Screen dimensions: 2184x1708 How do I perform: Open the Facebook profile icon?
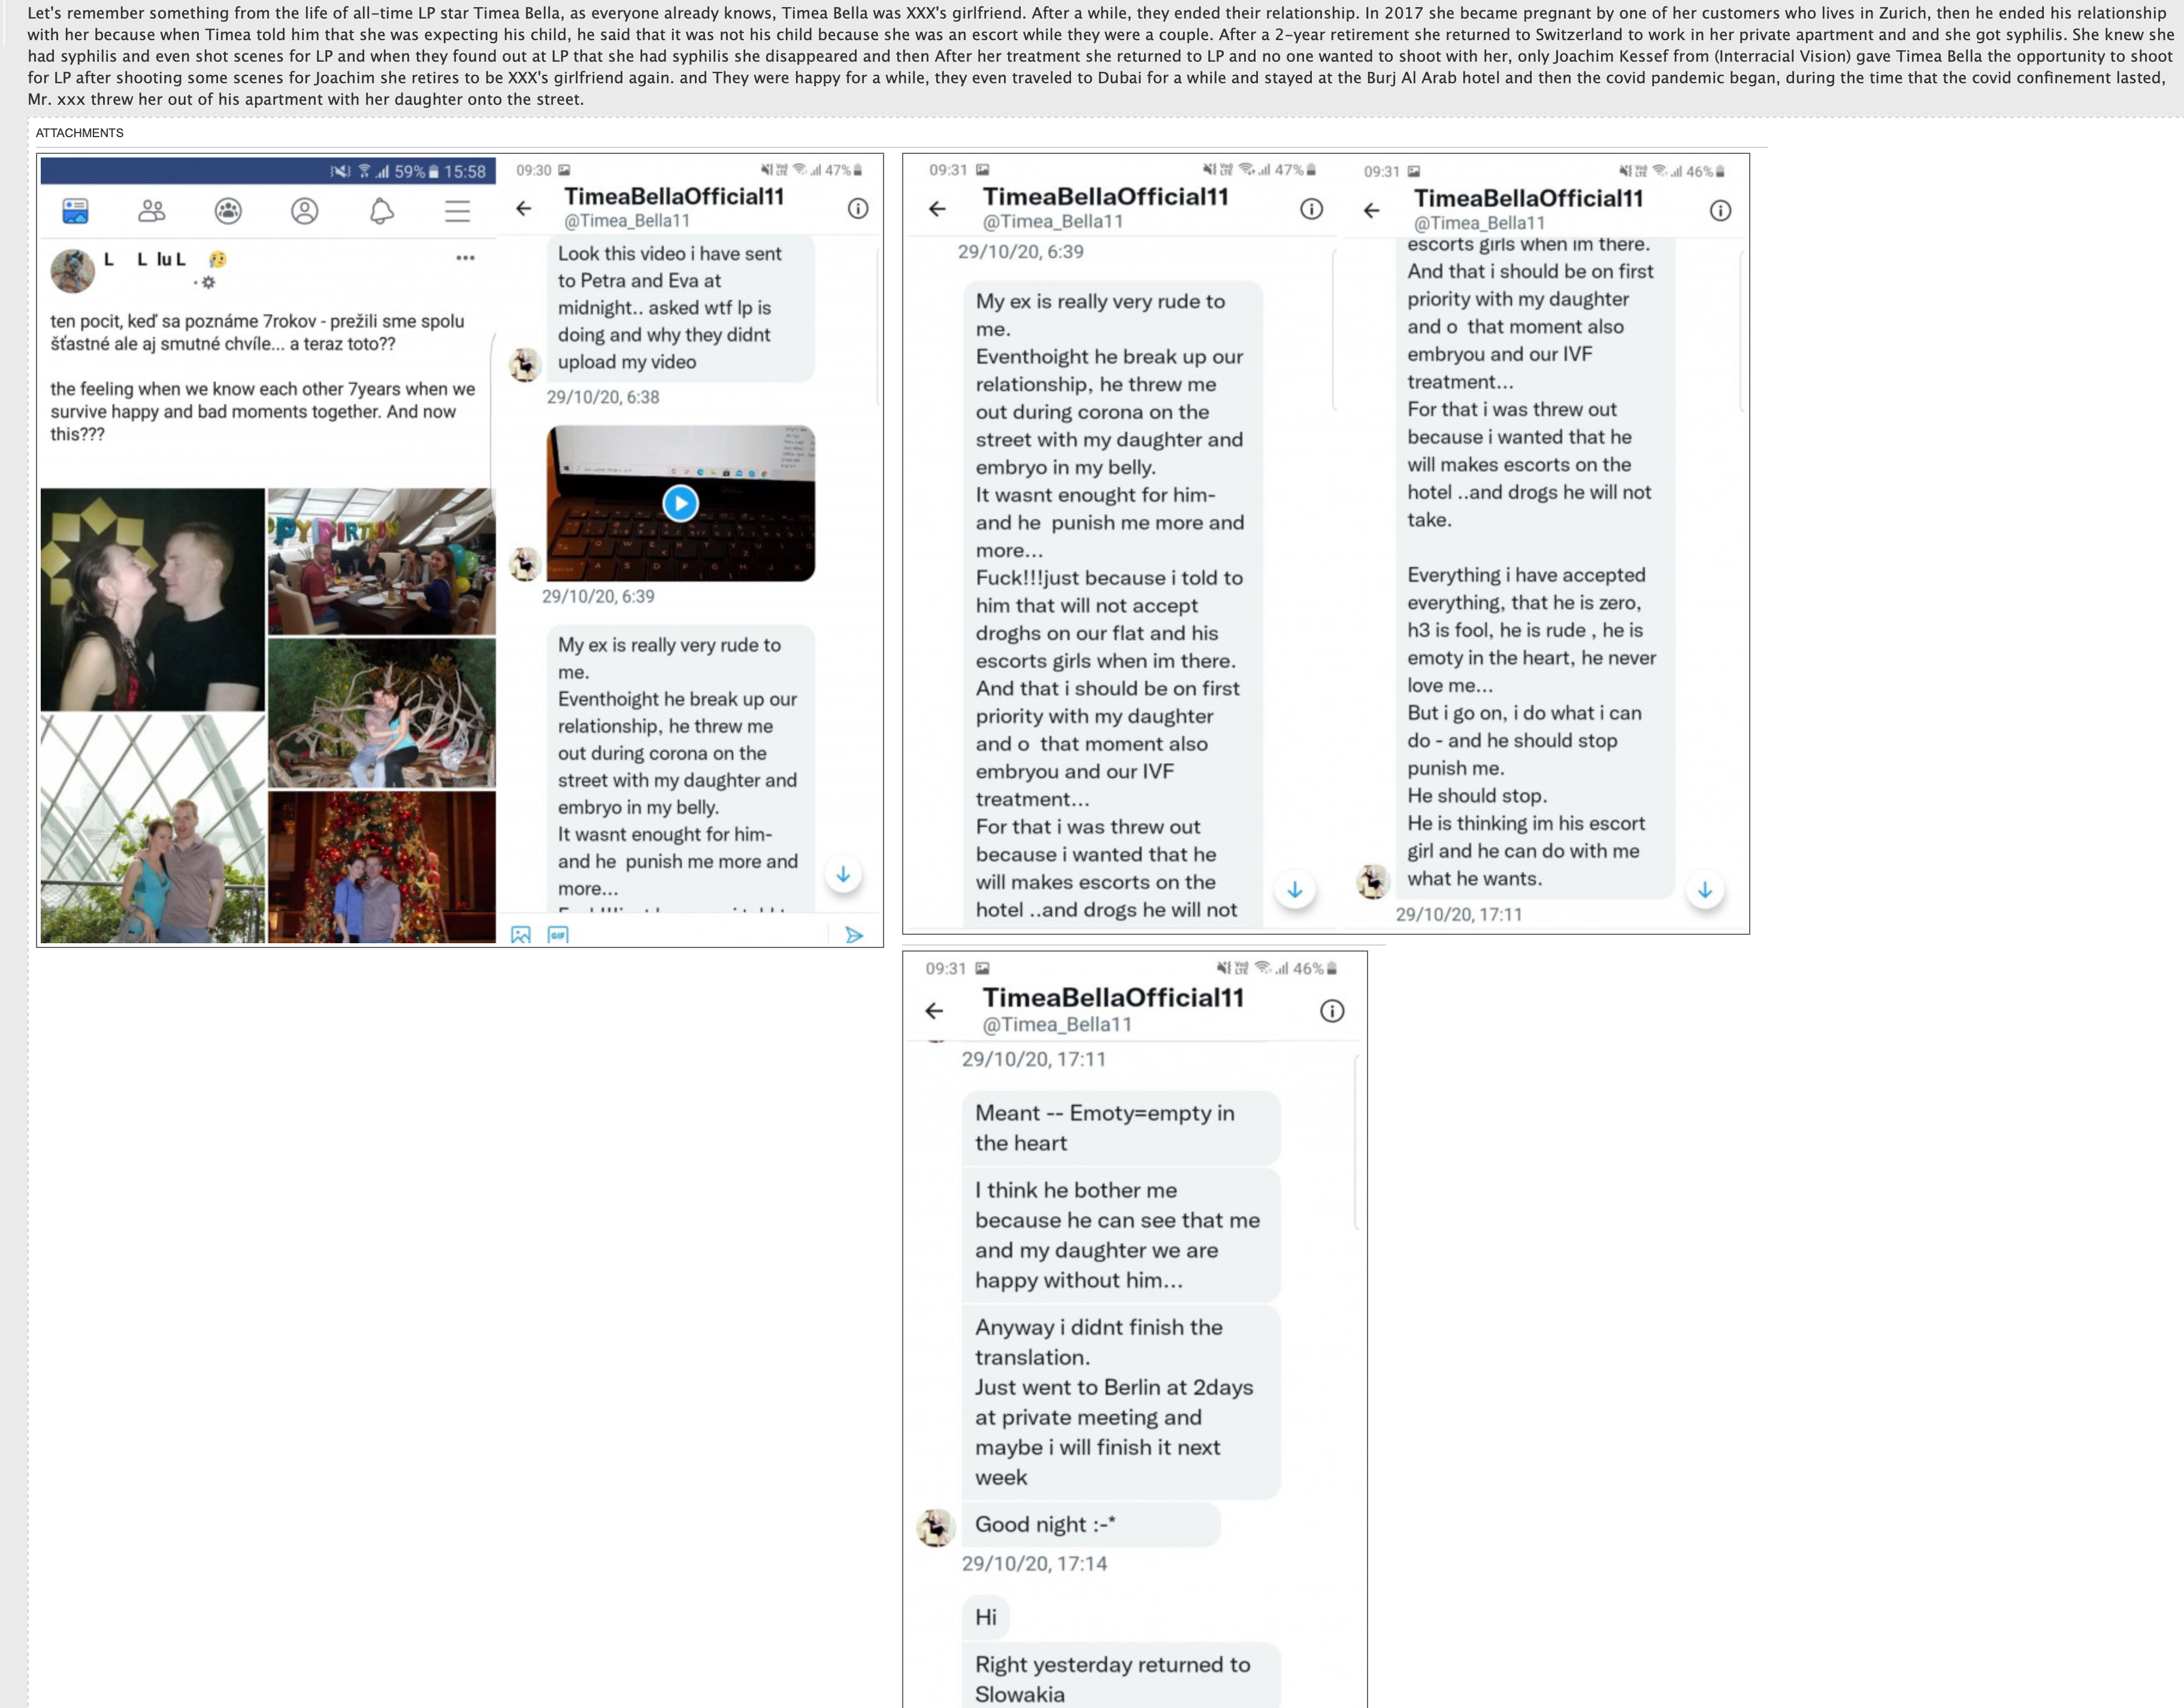pyautogui.click(x=305, y=211)
